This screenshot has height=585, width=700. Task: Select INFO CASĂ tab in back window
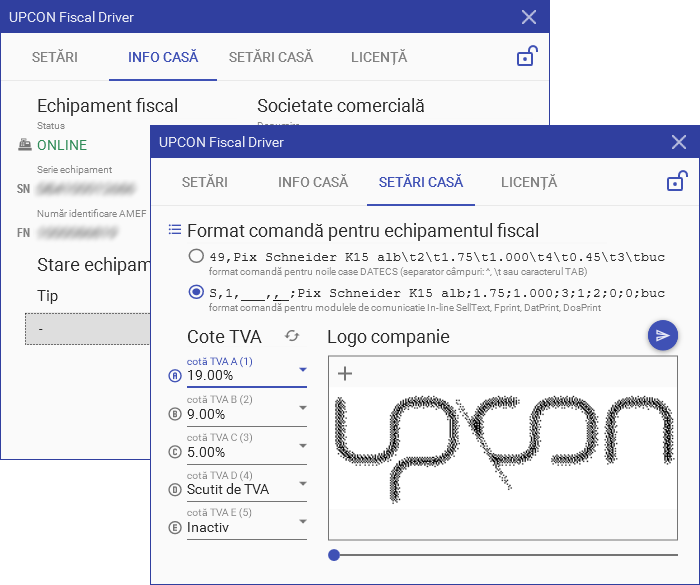[x=163, y=57]
